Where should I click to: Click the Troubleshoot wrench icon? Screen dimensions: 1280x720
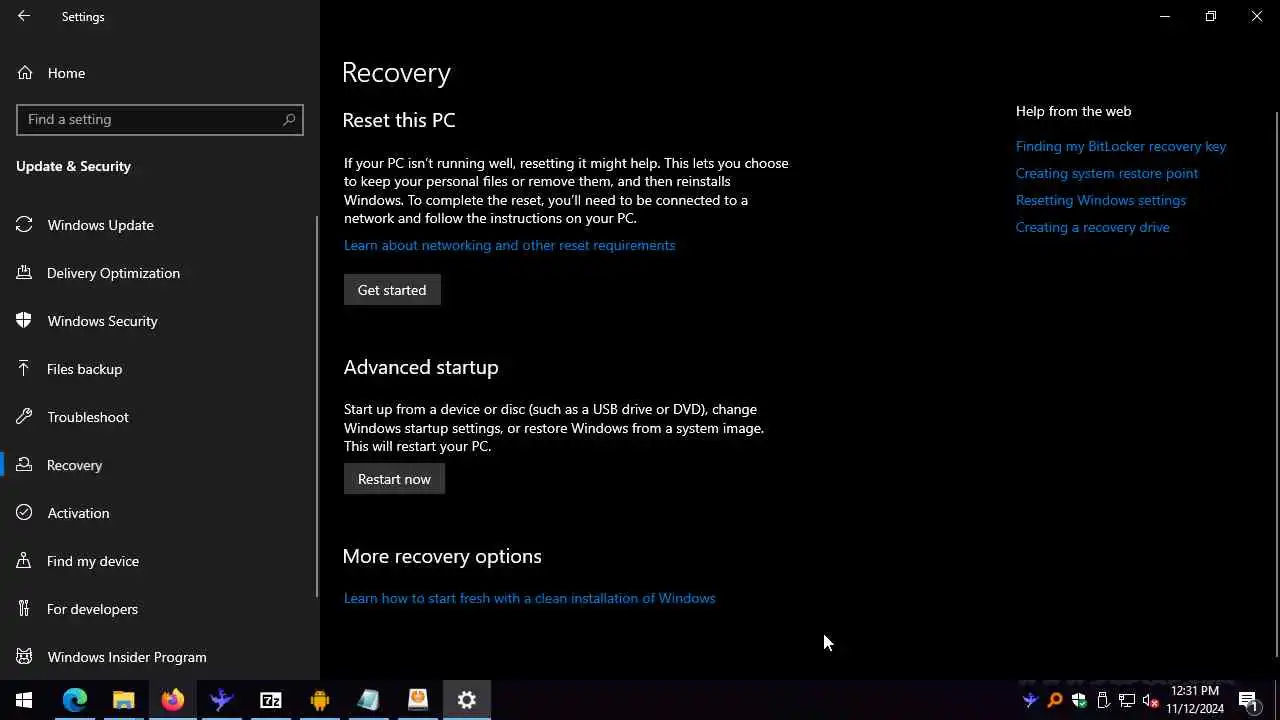coord(25,417)
